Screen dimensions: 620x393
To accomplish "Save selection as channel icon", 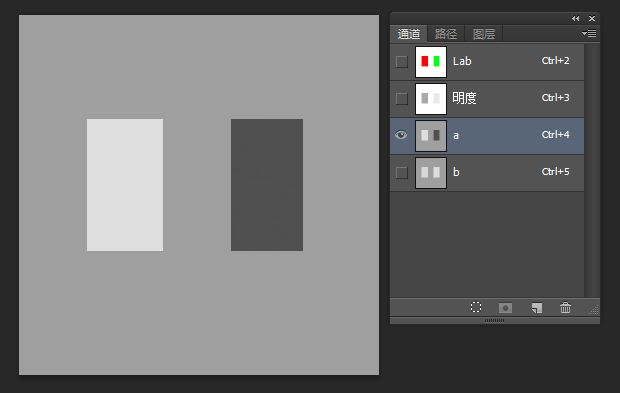I will (x=505, y=308).
